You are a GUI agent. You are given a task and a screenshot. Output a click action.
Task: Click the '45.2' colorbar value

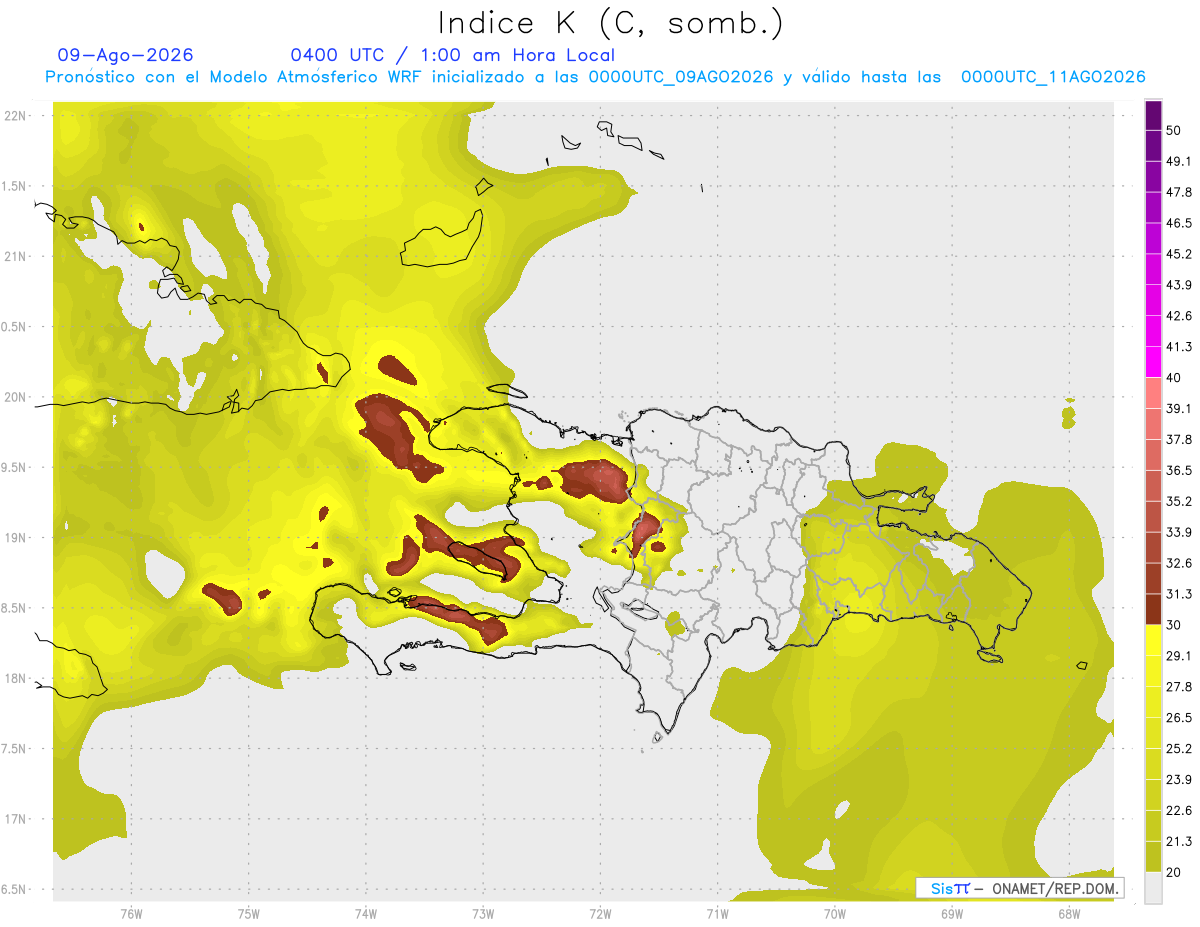pos(1179,254)
